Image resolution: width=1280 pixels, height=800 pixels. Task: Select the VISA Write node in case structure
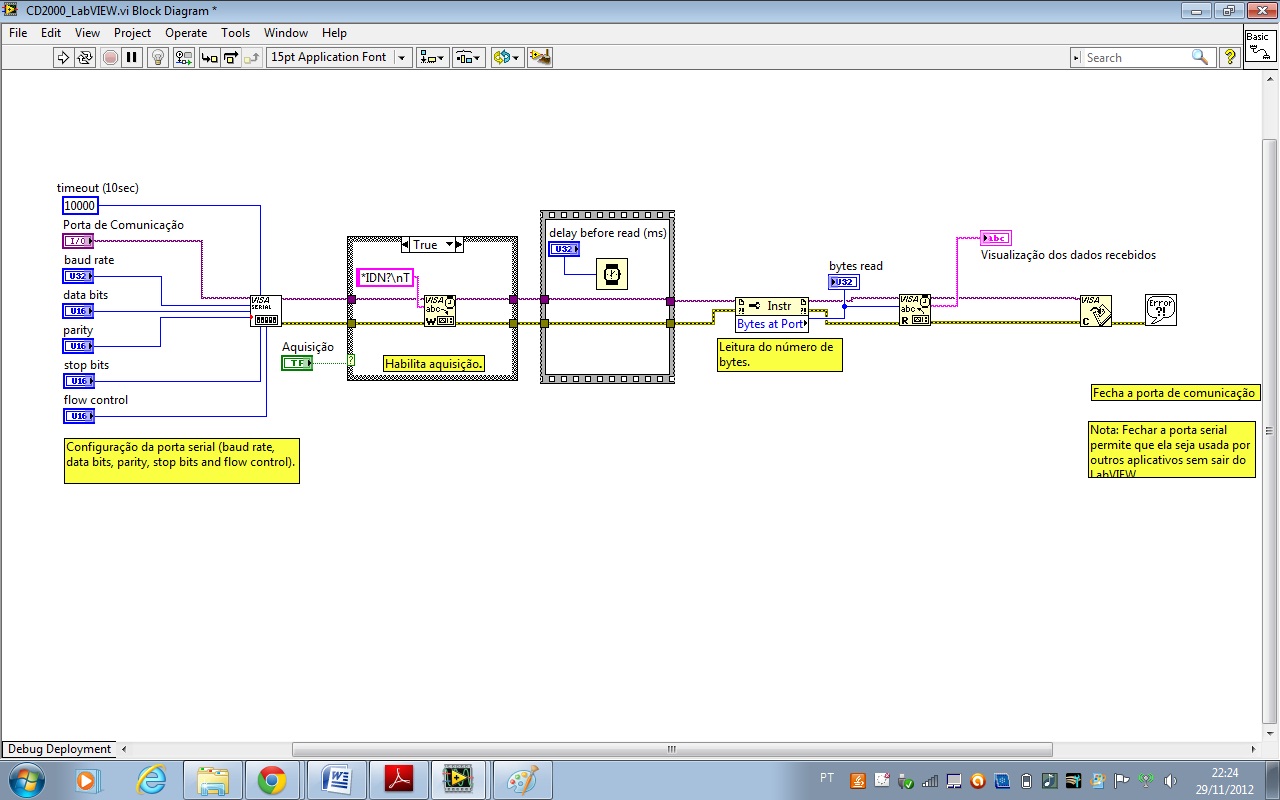coord(439,311)
